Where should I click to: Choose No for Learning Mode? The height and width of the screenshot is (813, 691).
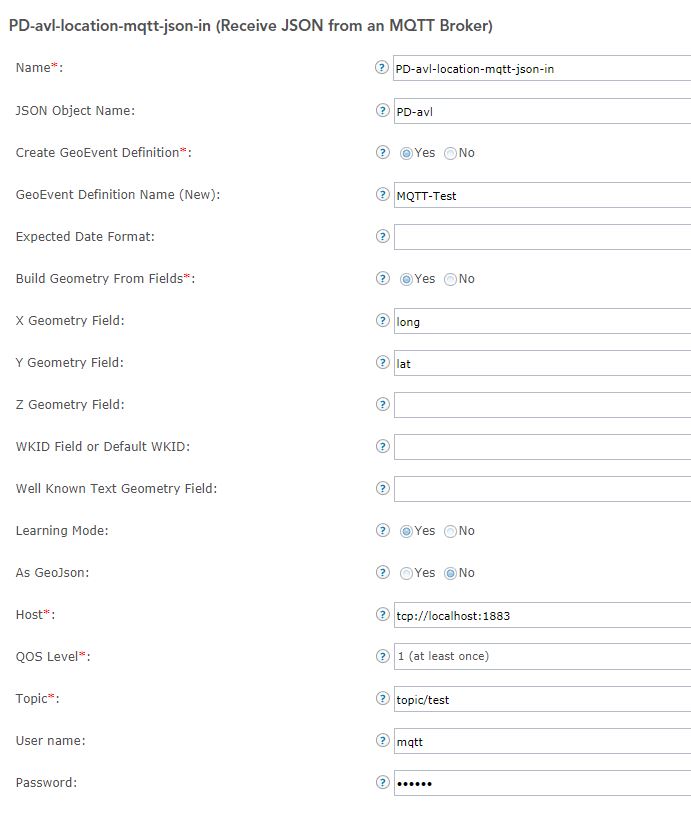coord(450,531)
